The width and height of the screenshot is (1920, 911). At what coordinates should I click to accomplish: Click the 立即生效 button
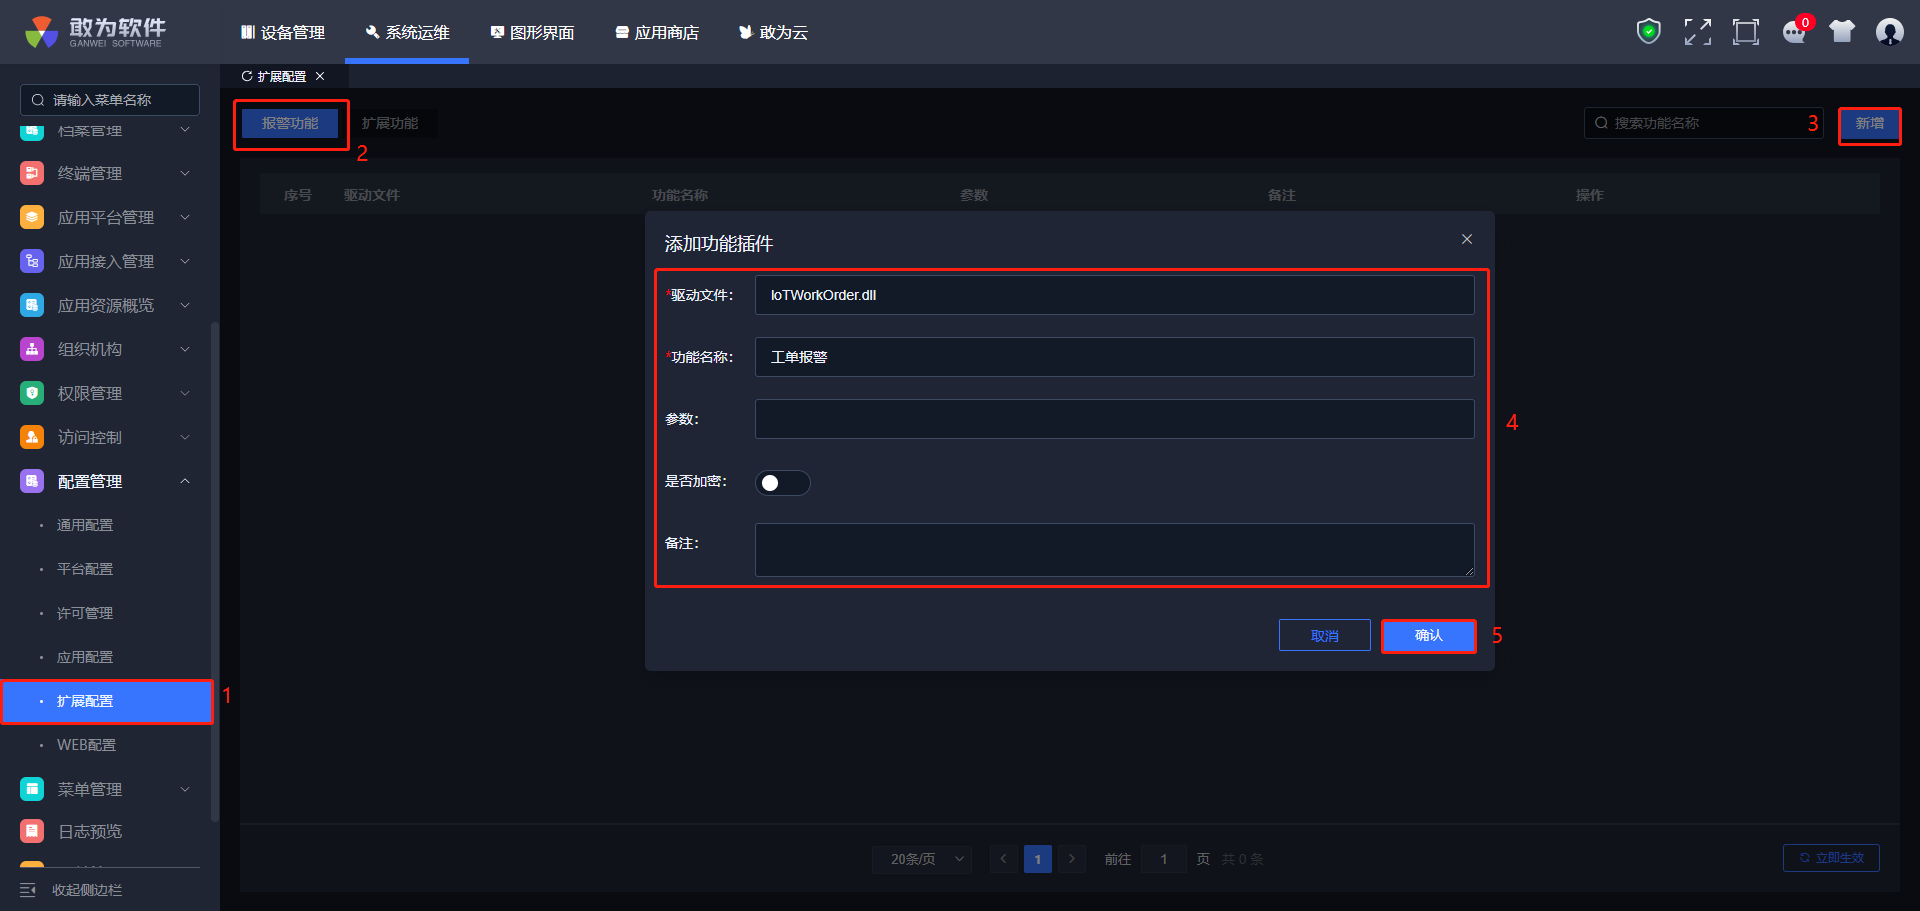tap(1831, 858)
